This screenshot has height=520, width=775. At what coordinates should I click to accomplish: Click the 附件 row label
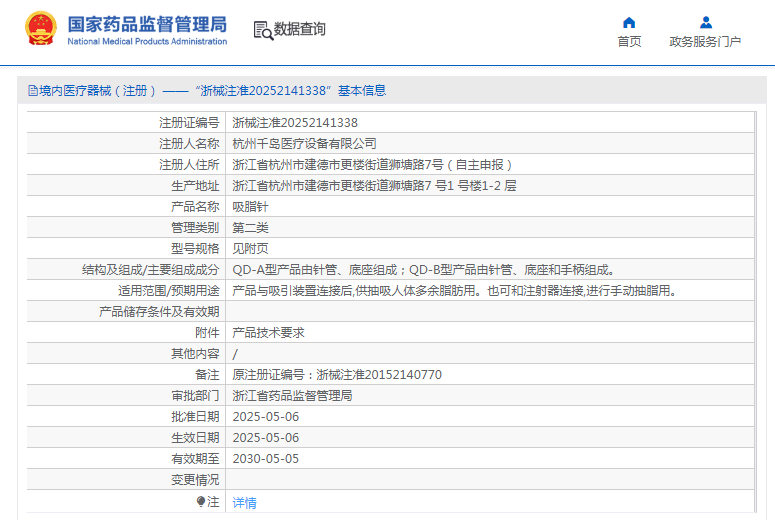click(x=207, y=333)
